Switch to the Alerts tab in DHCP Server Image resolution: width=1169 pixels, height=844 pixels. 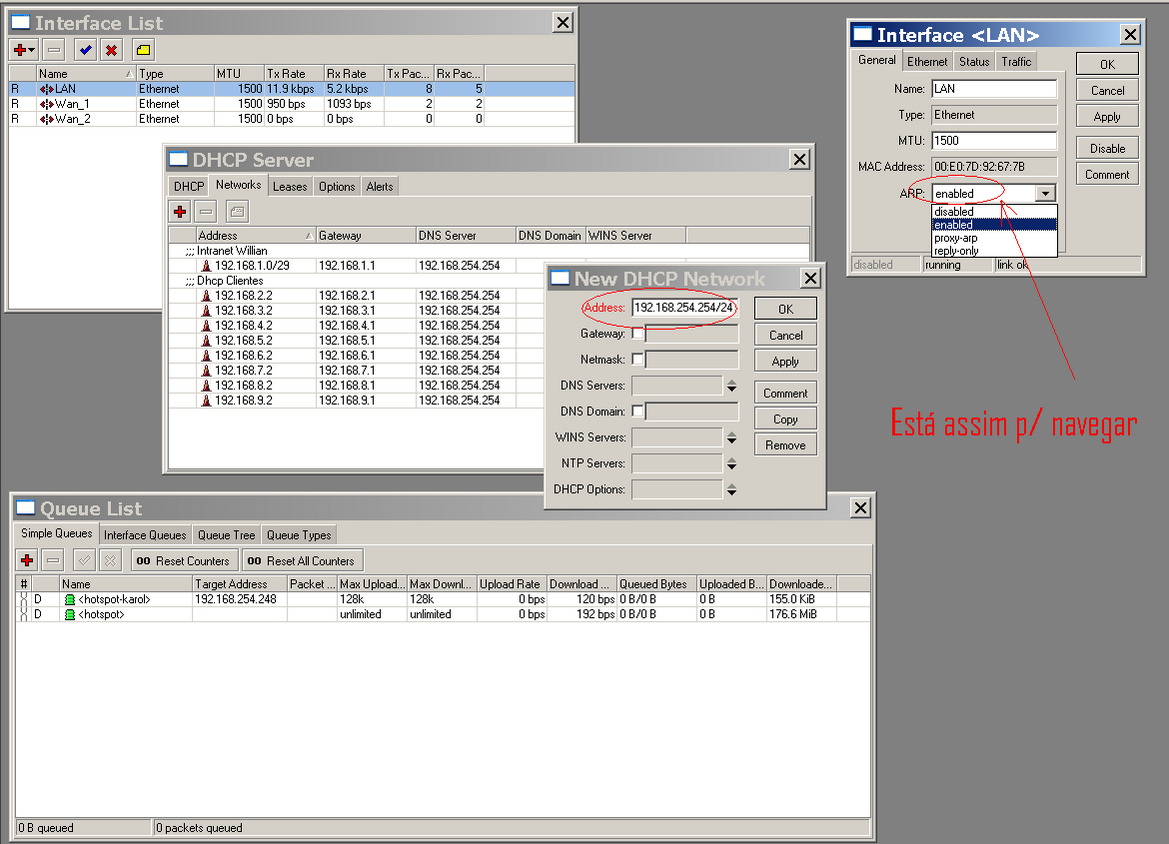379,186
